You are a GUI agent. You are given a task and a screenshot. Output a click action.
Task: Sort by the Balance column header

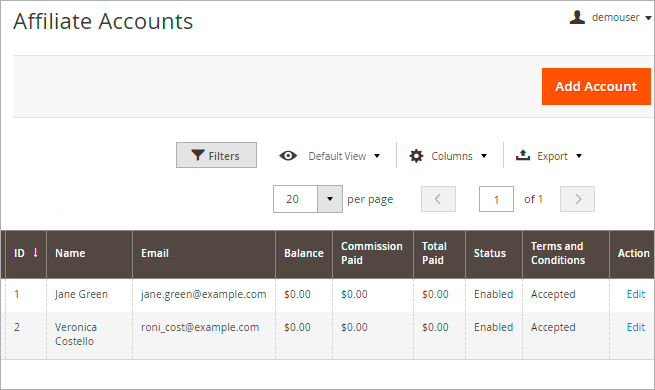[x=304, y=254]
